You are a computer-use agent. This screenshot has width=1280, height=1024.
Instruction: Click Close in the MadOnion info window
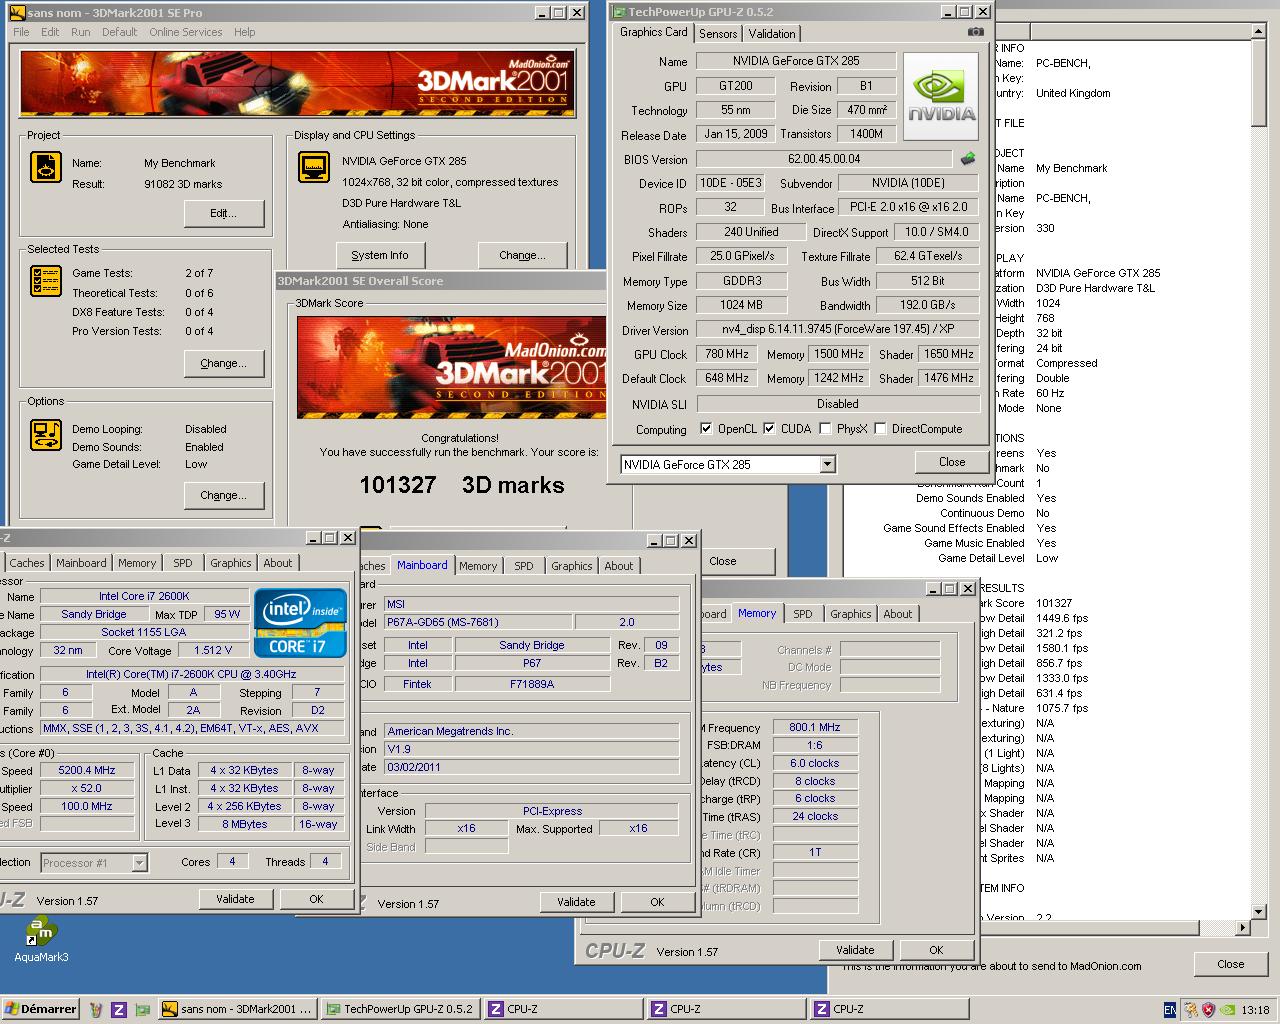pyautogui.click(x=1230, y=964)
